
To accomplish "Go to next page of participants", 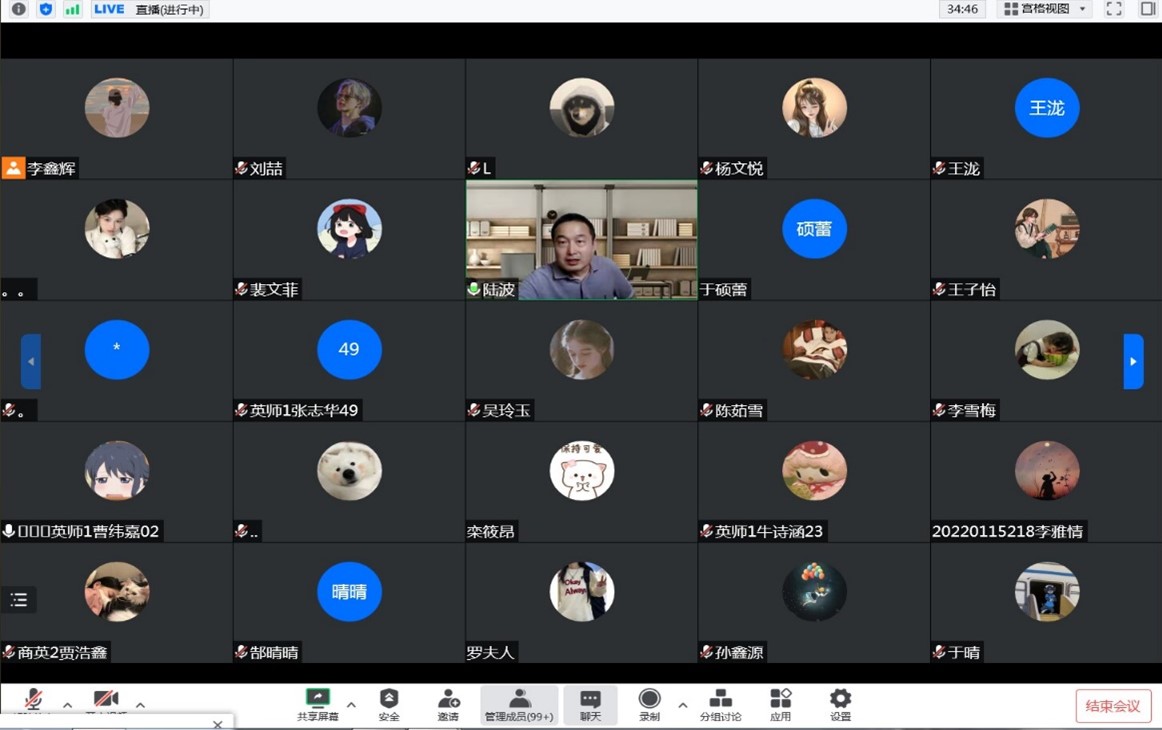I will click(1133, 361).
